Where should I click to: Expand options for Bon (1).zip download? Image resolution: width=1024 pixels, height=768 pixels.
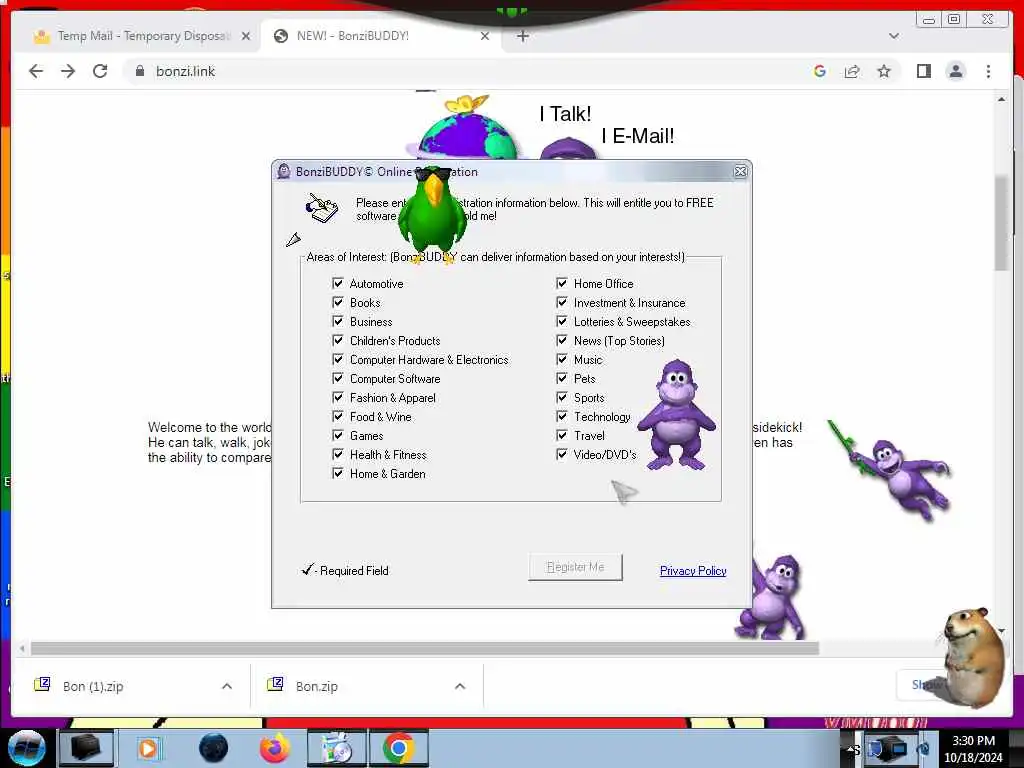tap(227, 686)
